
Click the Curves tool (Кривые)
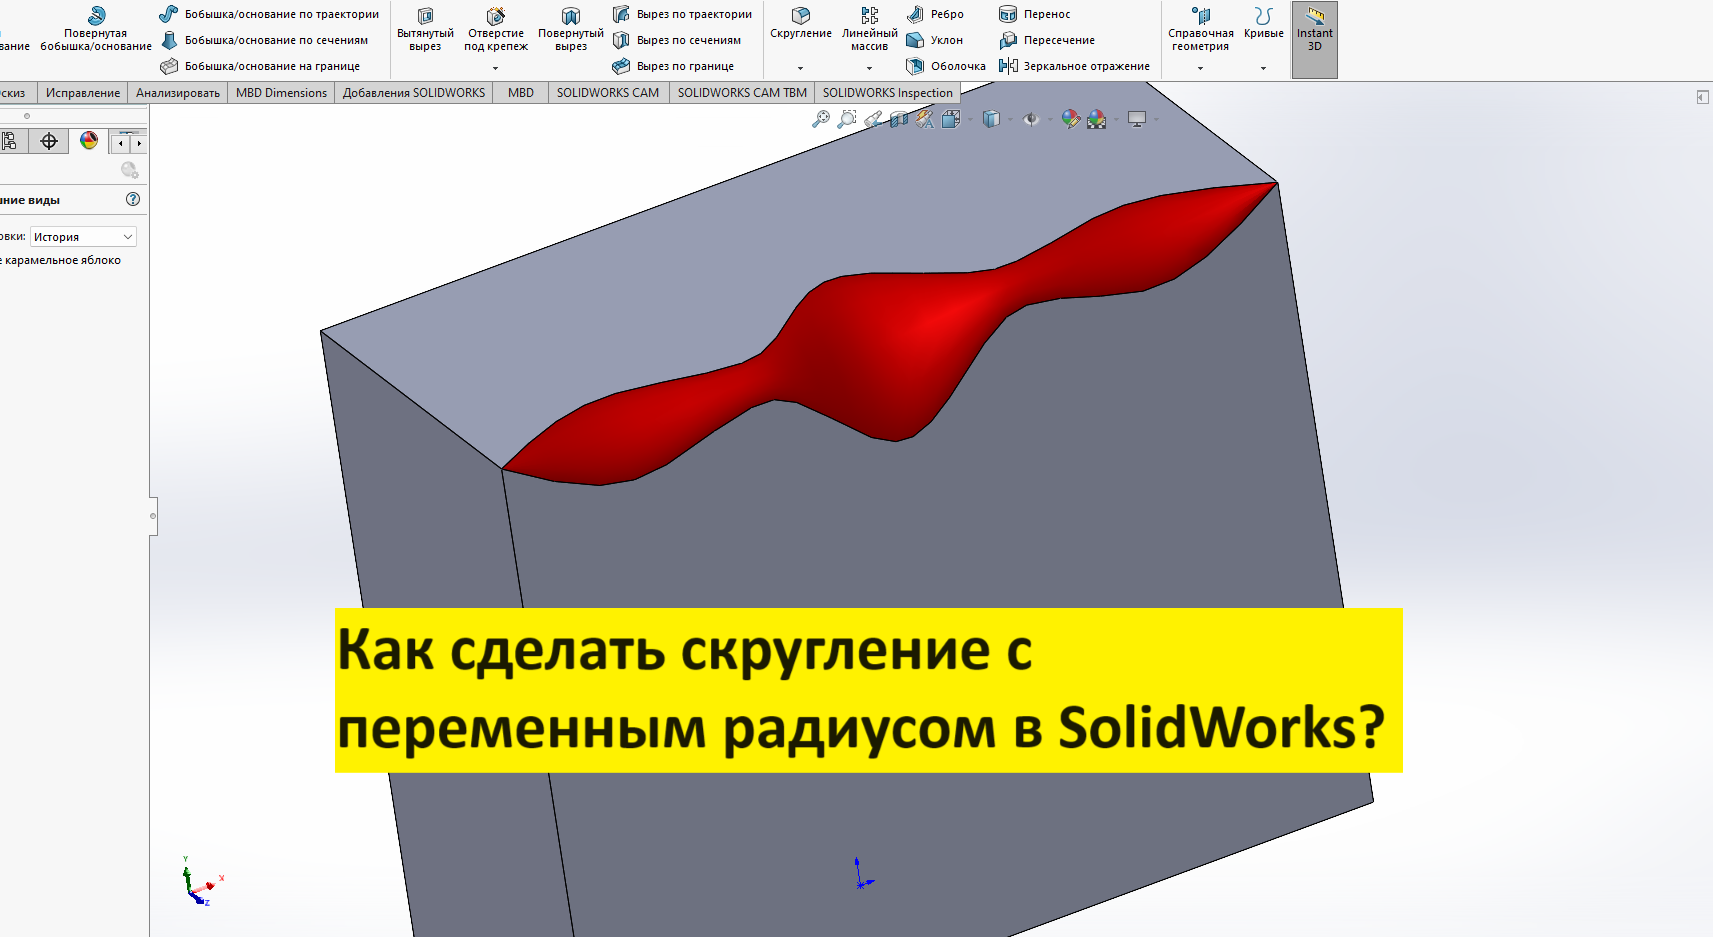tap(1264, 23)
